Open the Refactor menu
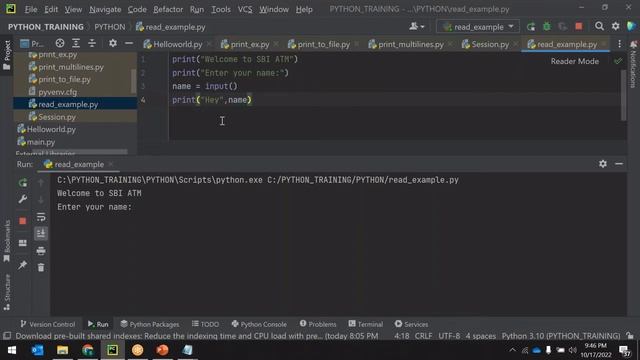The width and height of the screenshot is (640, 360). click(168, 9)
